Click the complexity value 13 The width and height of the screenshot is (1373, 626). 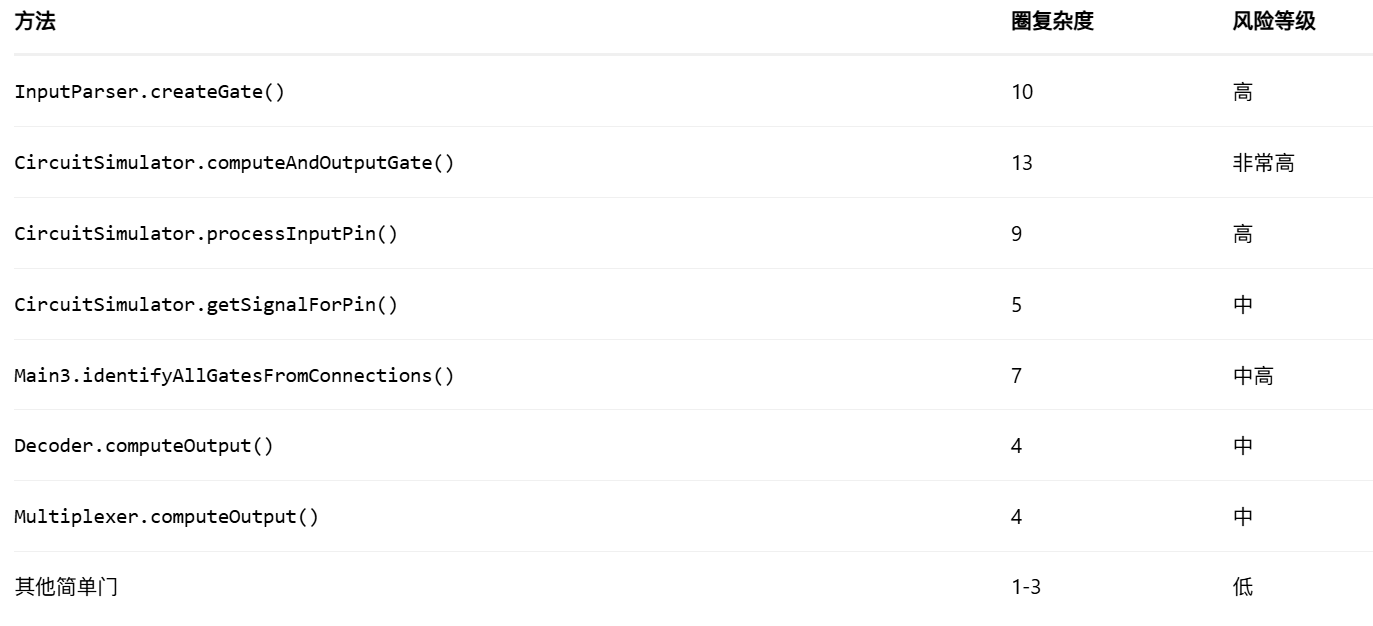tap(1022, 163)
